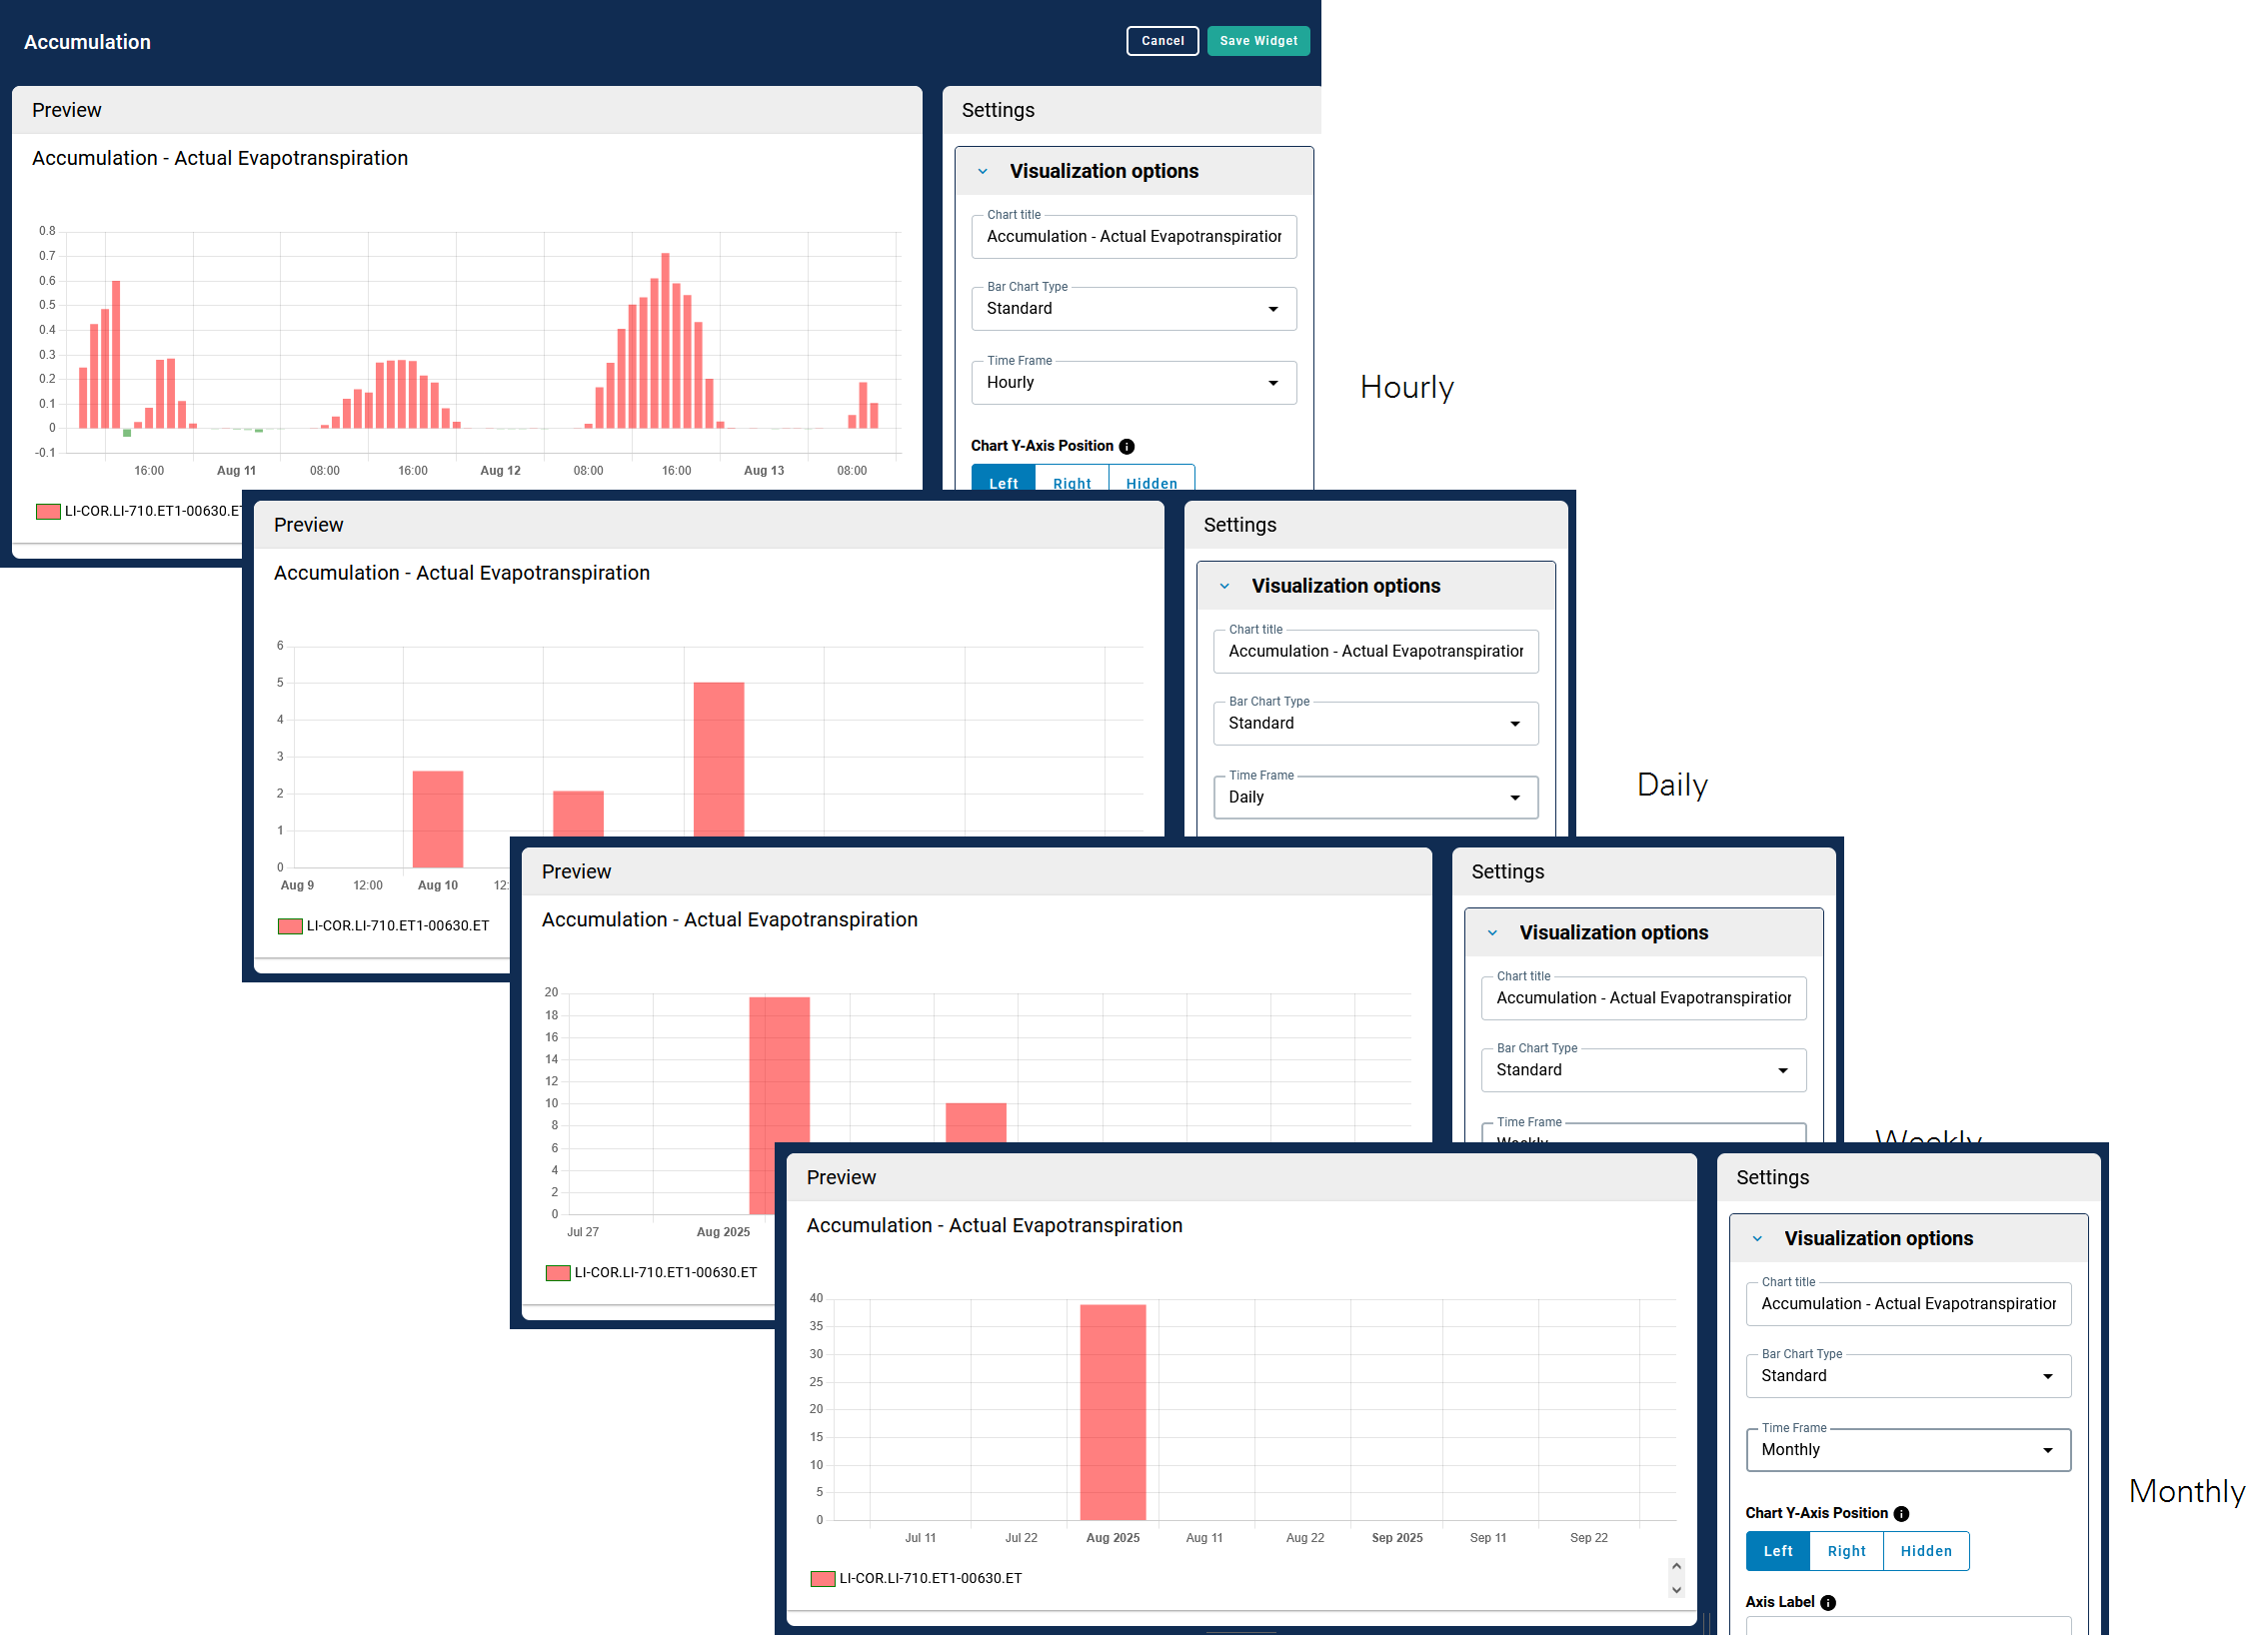Click scroll-up arrow in Monthly preview
The height and width of the screenshot is (1645, 2268).
pyautogui.click(x=1676, y=1567)
